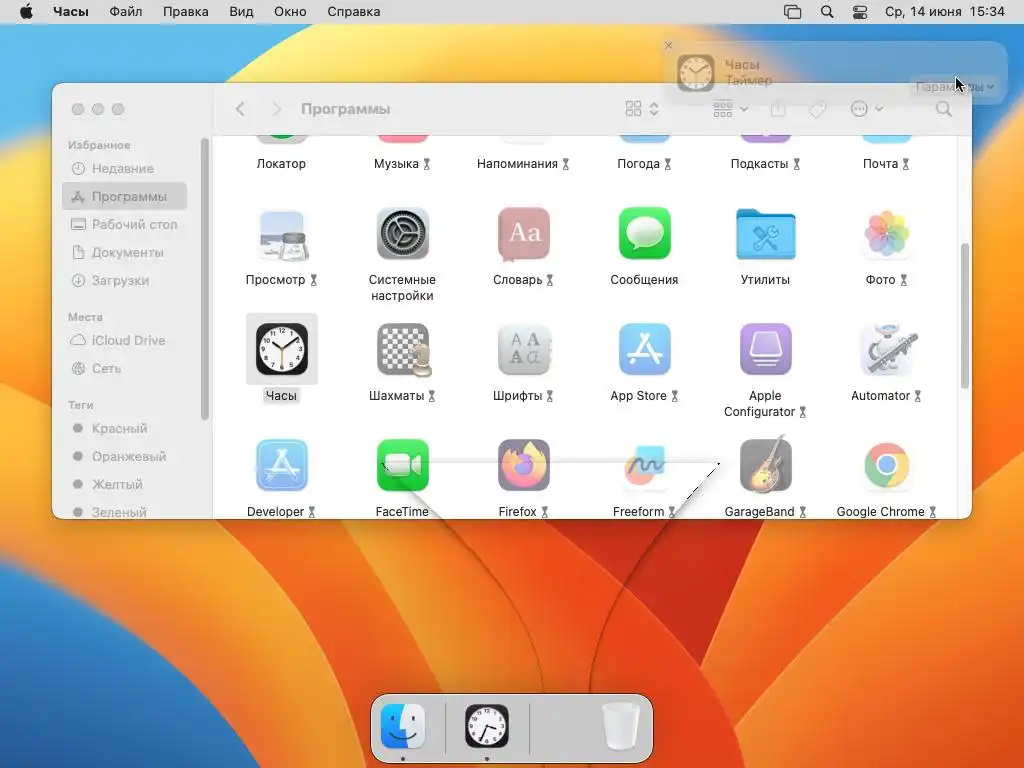Click the Погода app label
Image resolution: width=1024 pixels, height=768 pixels.
pyautogui.click(x=639, y=164)
